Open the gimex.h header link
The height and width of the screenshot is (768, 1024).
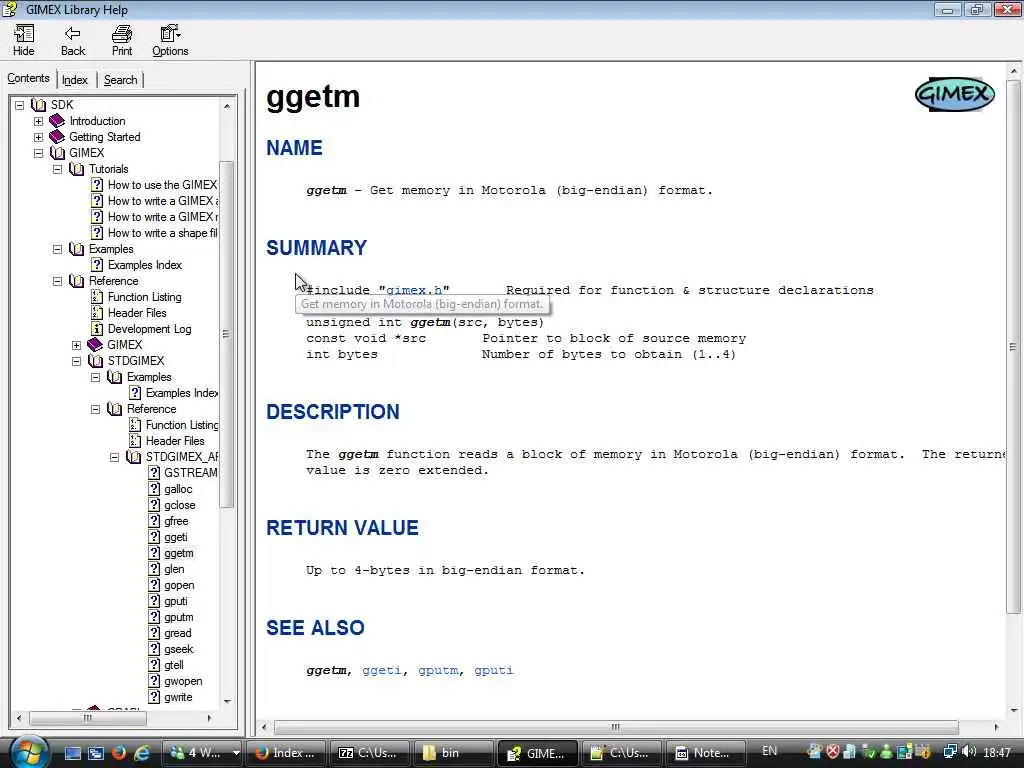pyautogui.click(x=414, y=290)
